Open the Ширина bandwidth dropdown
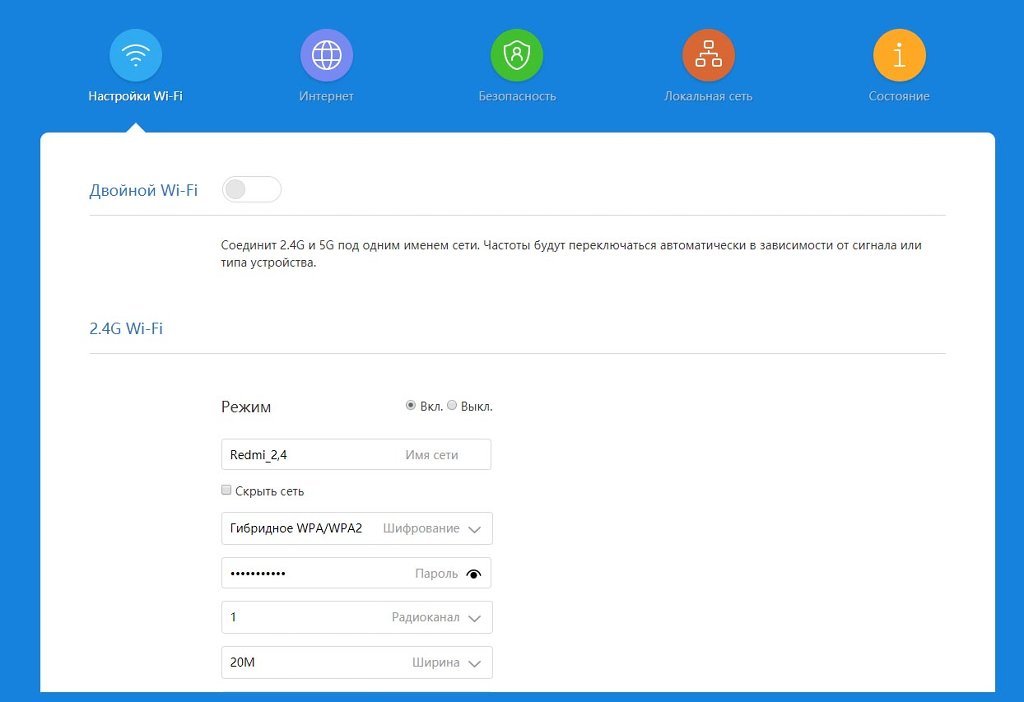Screen dimensions: 1024x702 357,662
